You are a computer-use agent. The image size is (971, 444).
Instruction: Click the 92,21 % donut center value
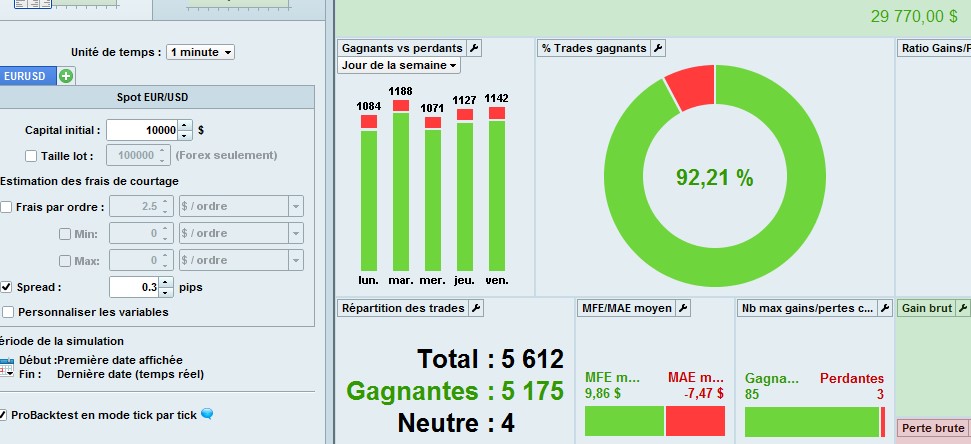click(715, 178)
